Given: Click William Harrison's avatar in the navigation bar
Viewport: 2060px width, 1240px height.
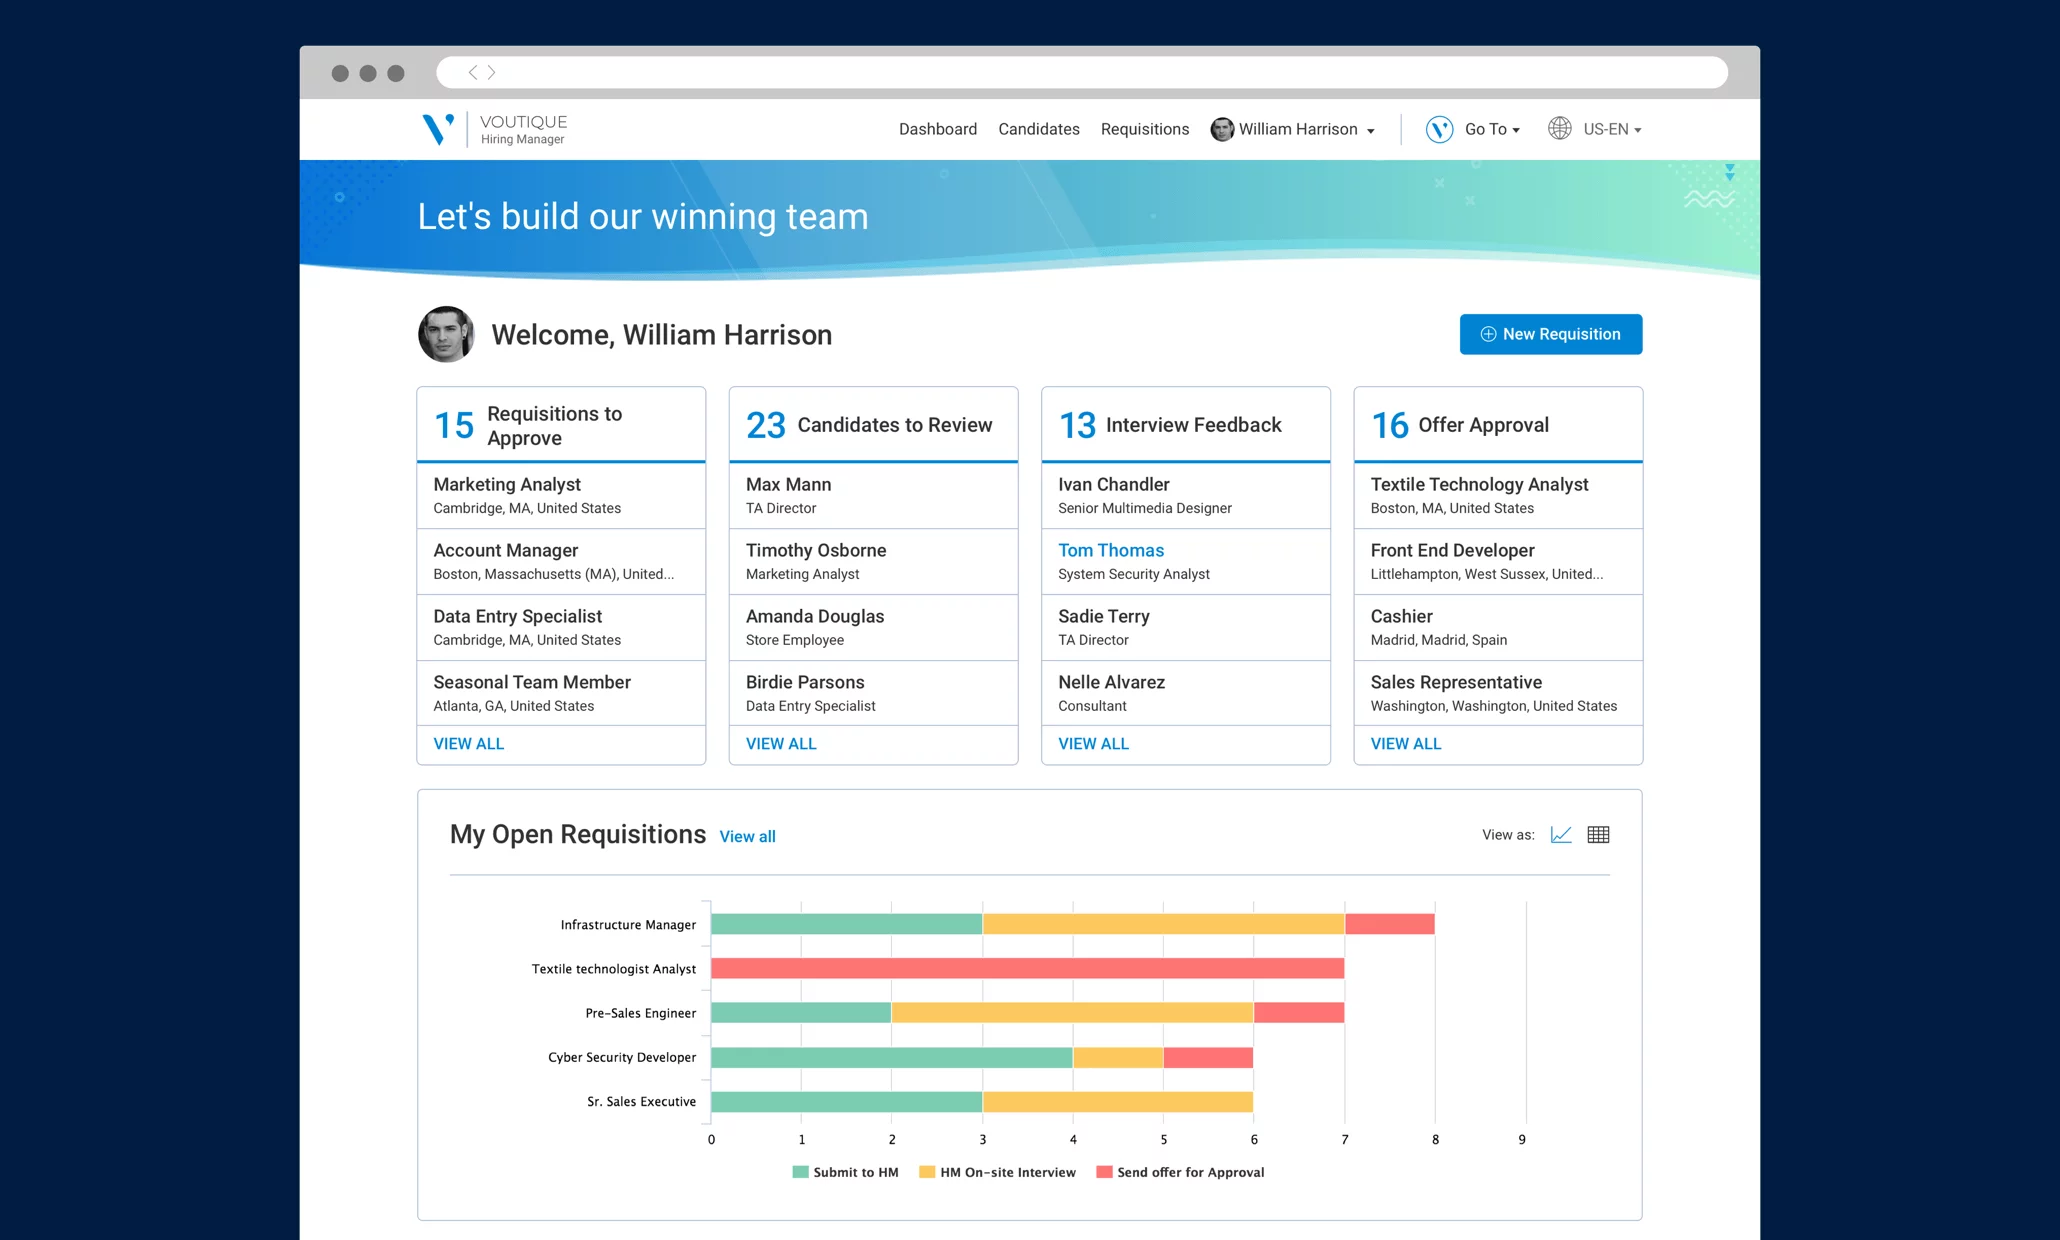Looking at the screenshot, I should click(x=1222, y=129).
